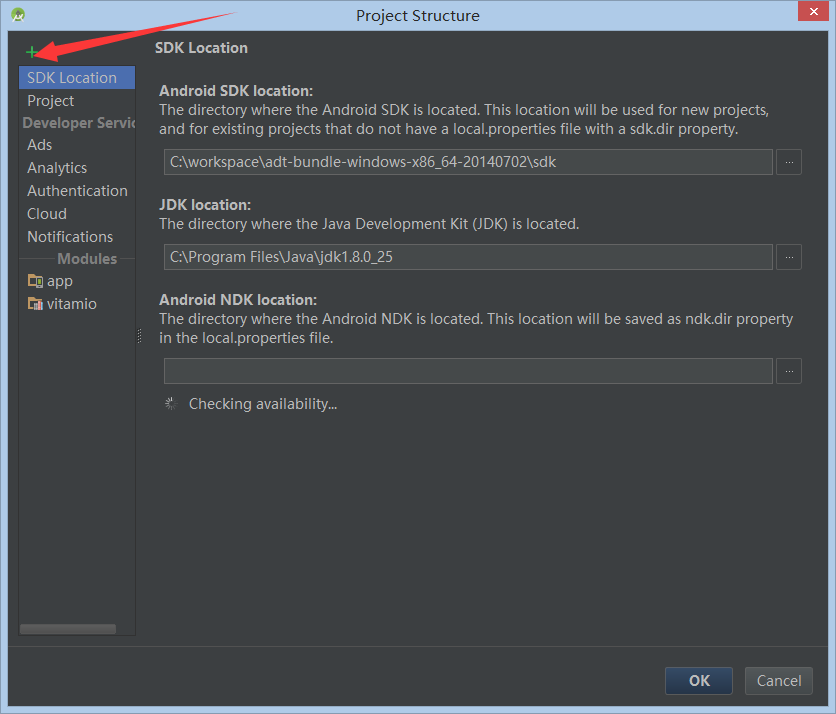Screen dimensions: 836x714
Task: Browse for Android NDK location folder
Action: coord(789,371)
